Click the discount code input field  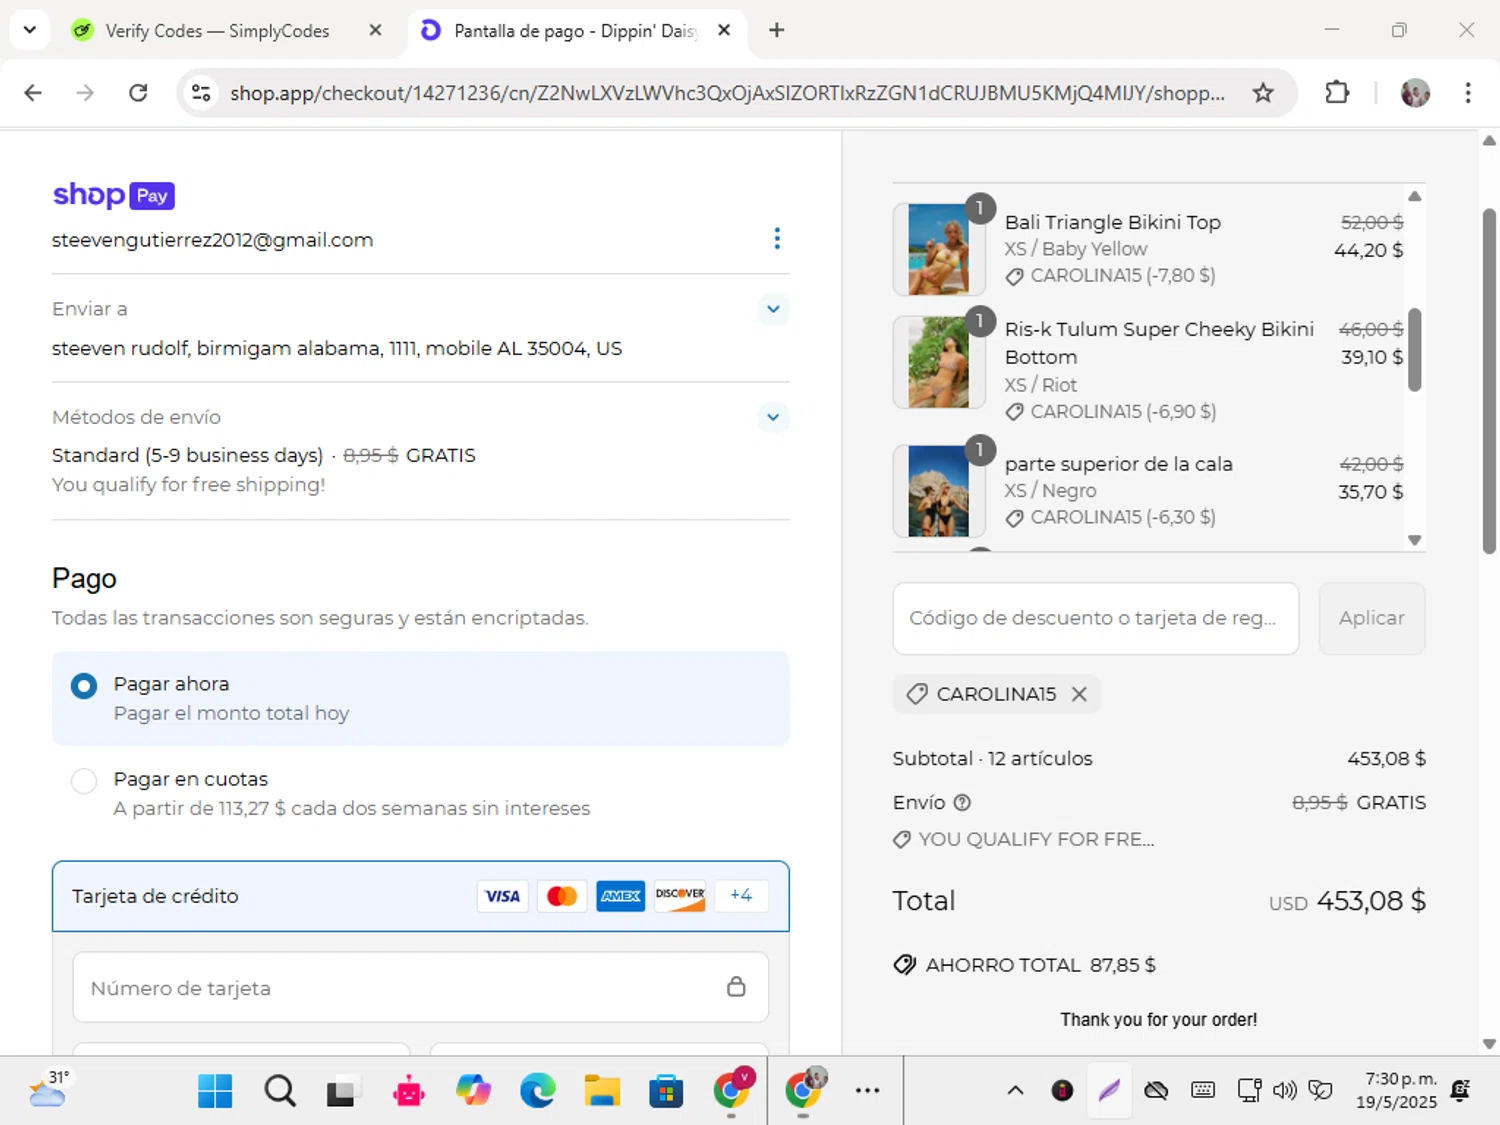coord(1096,618)
